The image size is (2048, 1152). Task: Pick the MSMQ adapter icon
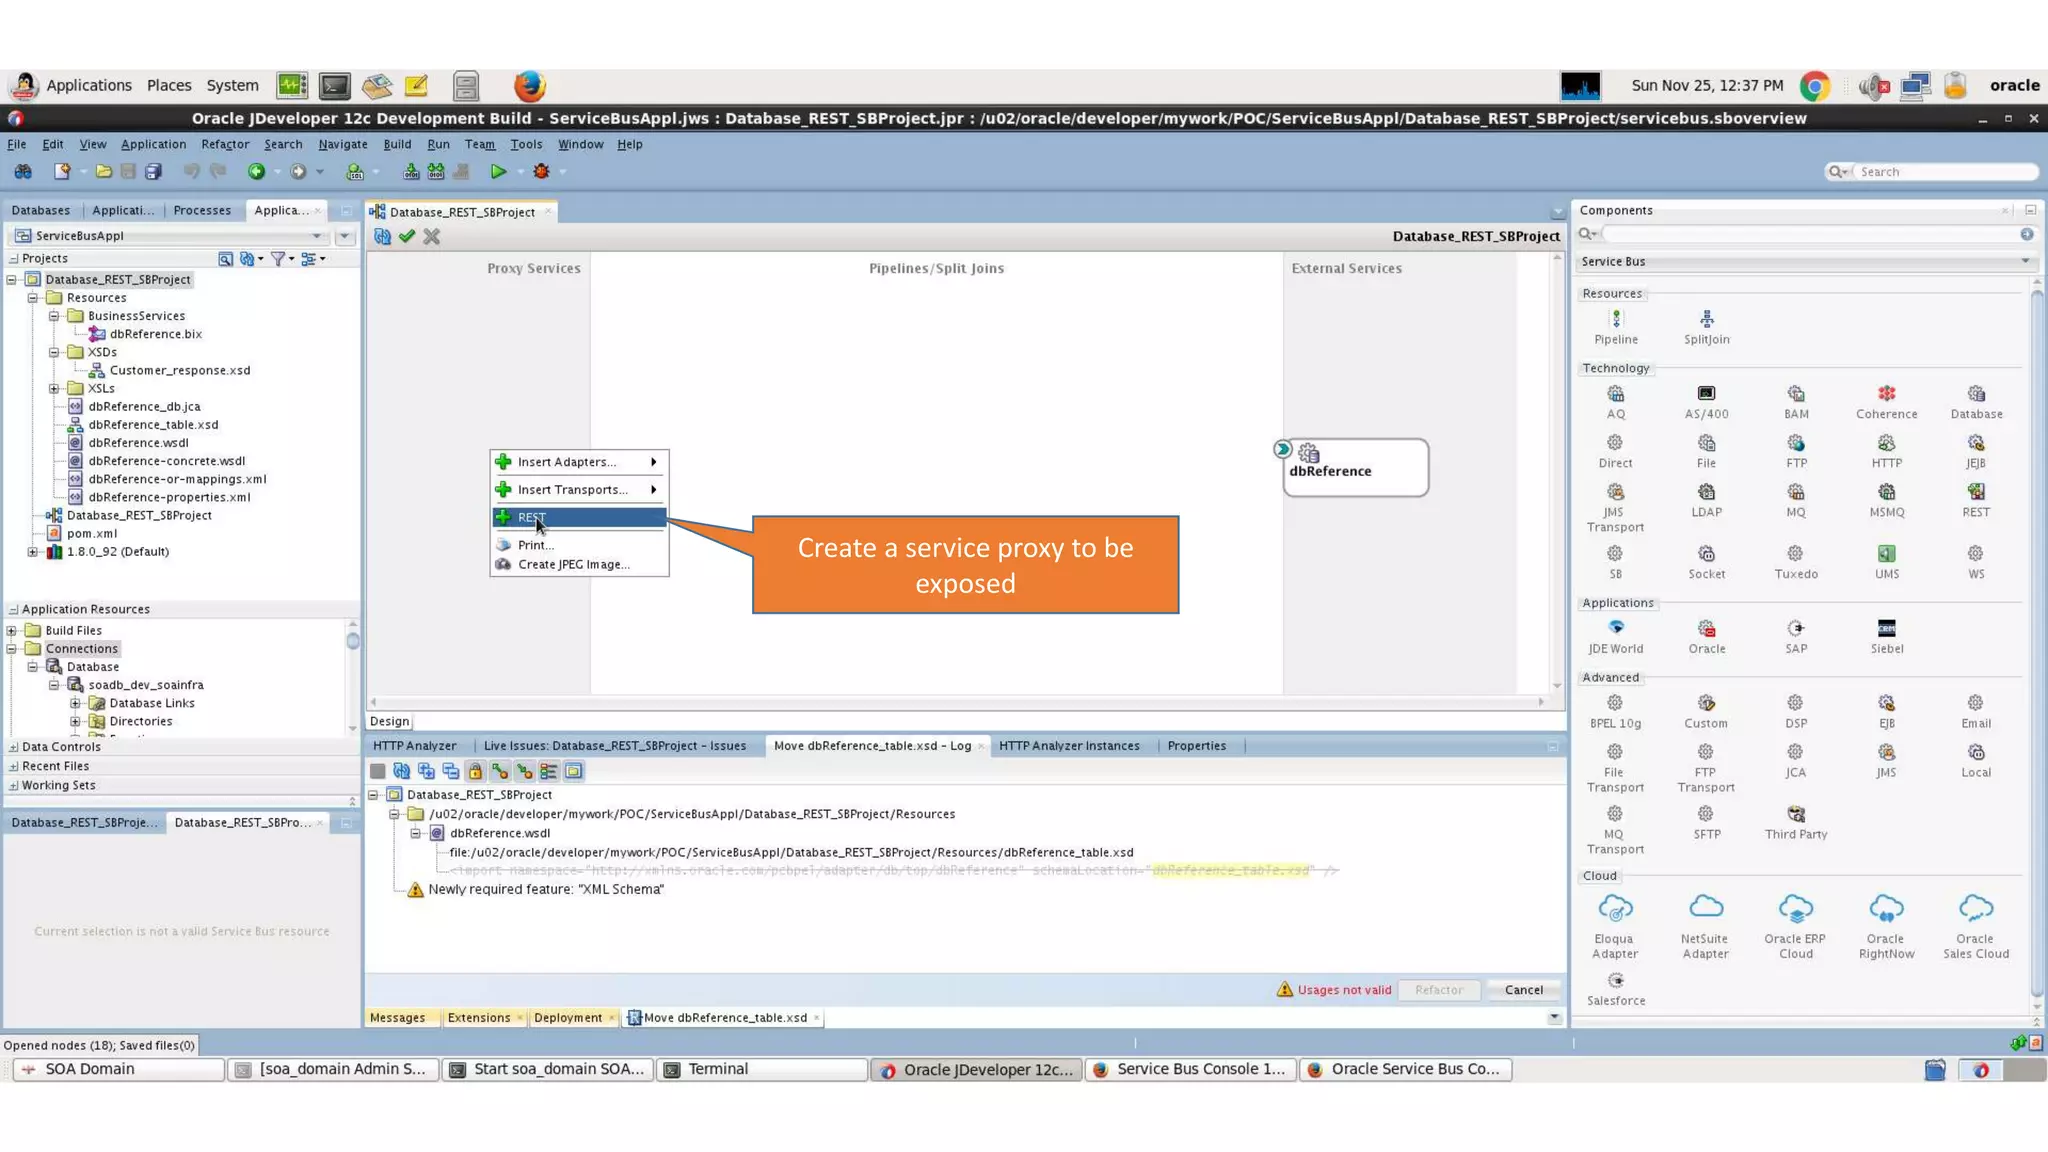1886,492
